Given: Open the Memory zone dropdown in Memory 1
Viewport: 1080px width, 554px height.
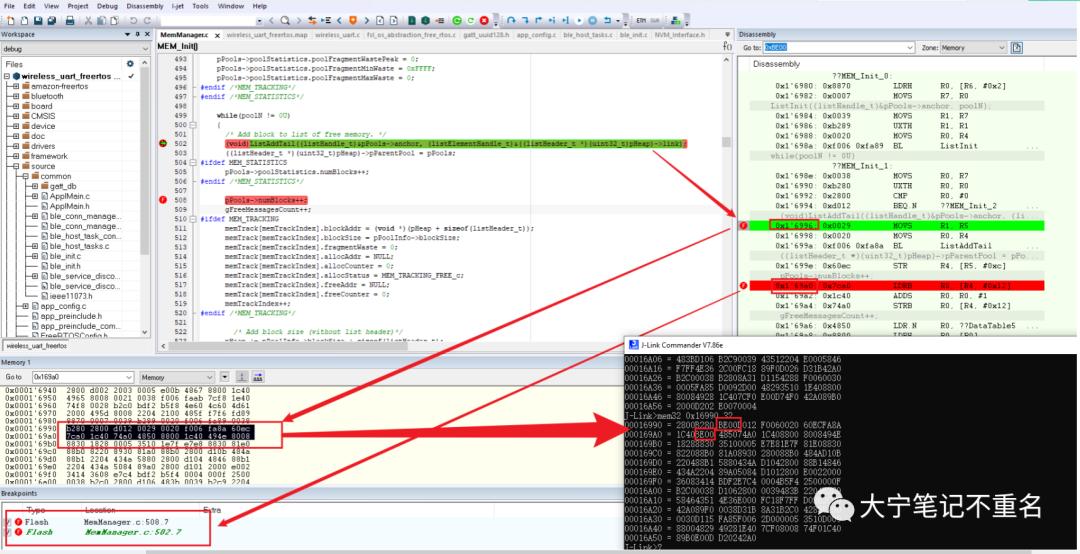Looking at the screenshot, I should click(174, 377).
